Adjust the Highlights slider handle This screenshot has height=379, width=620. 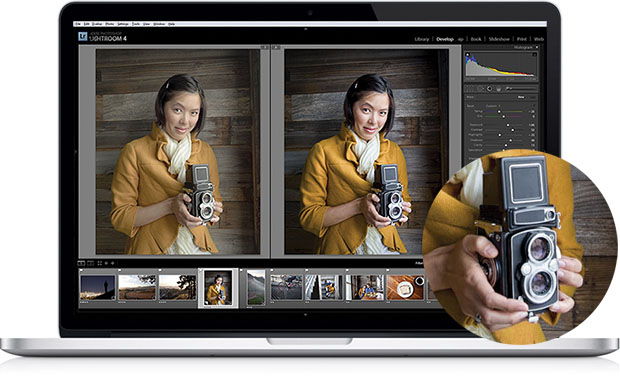pos(500,135)
